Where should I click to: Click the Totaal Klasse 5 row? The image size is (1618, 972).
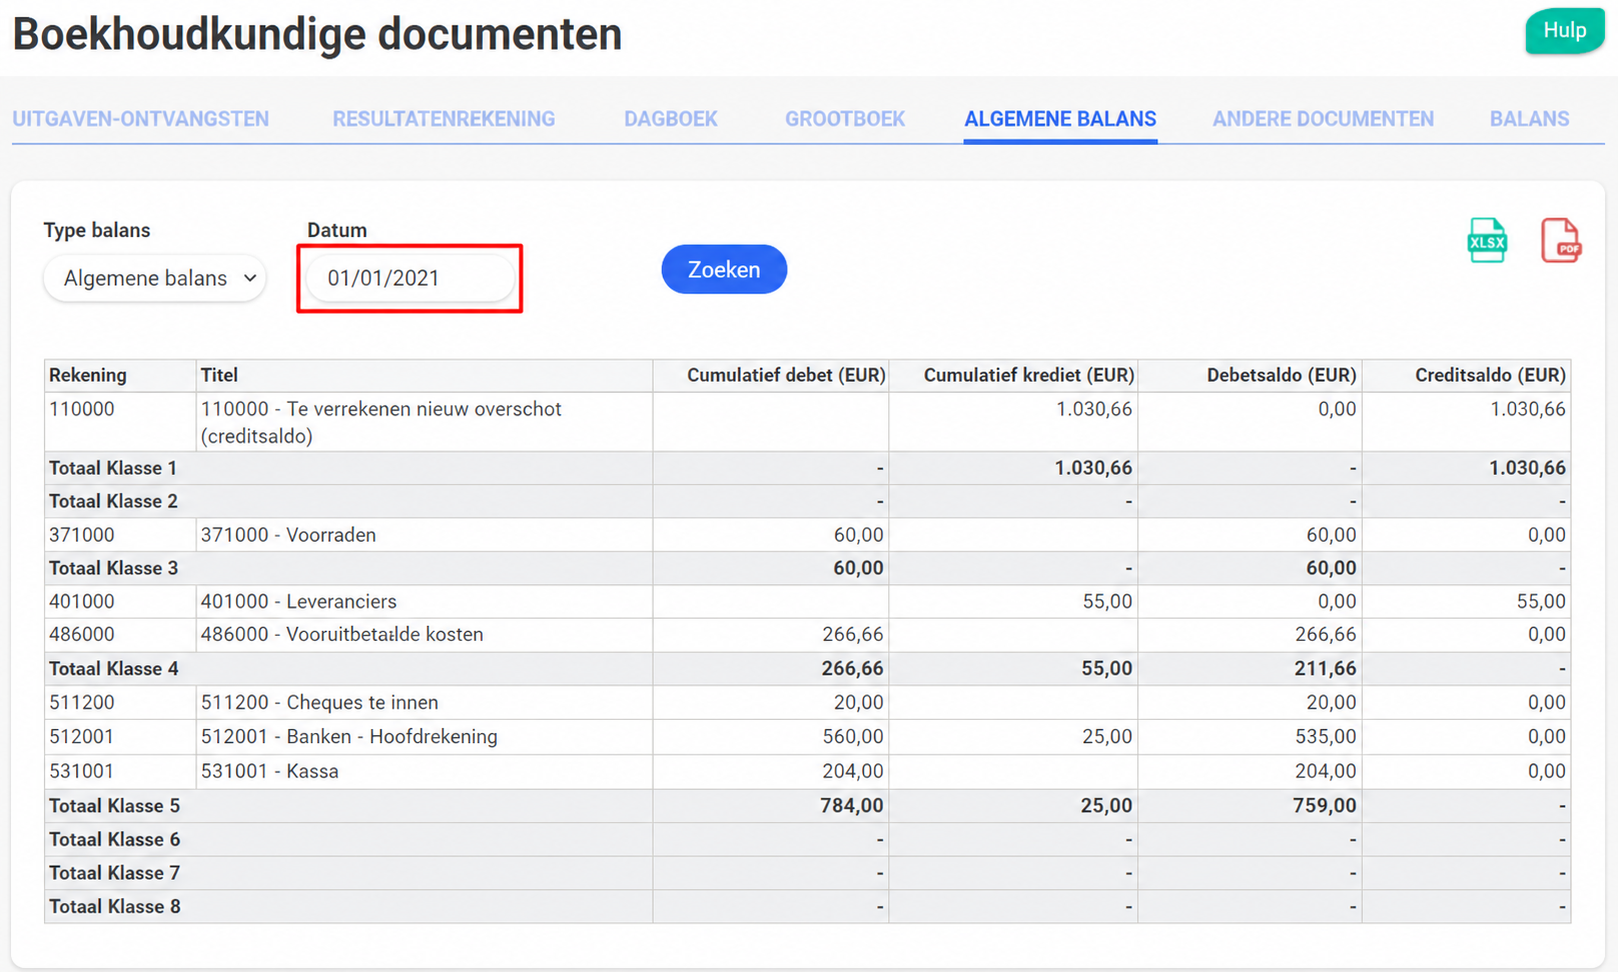coord(807,806)
